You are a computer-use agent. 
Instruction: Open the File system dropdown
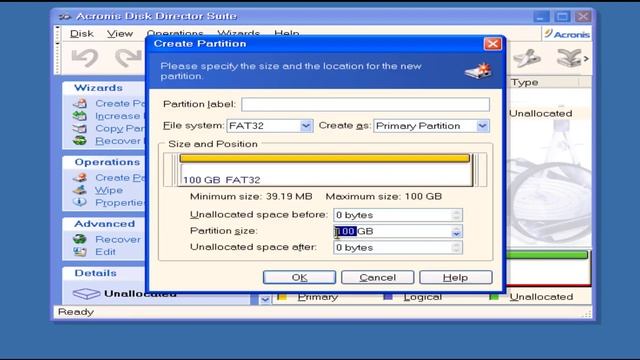coord(306,126)
